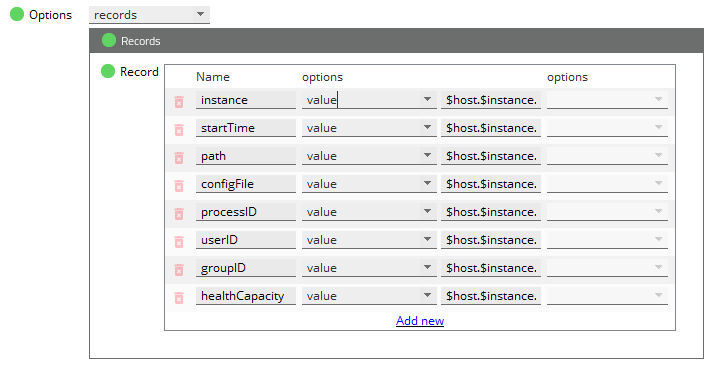717x368 pixels.
Task: Edit the instance name field
Action: (x=246, y=100)
